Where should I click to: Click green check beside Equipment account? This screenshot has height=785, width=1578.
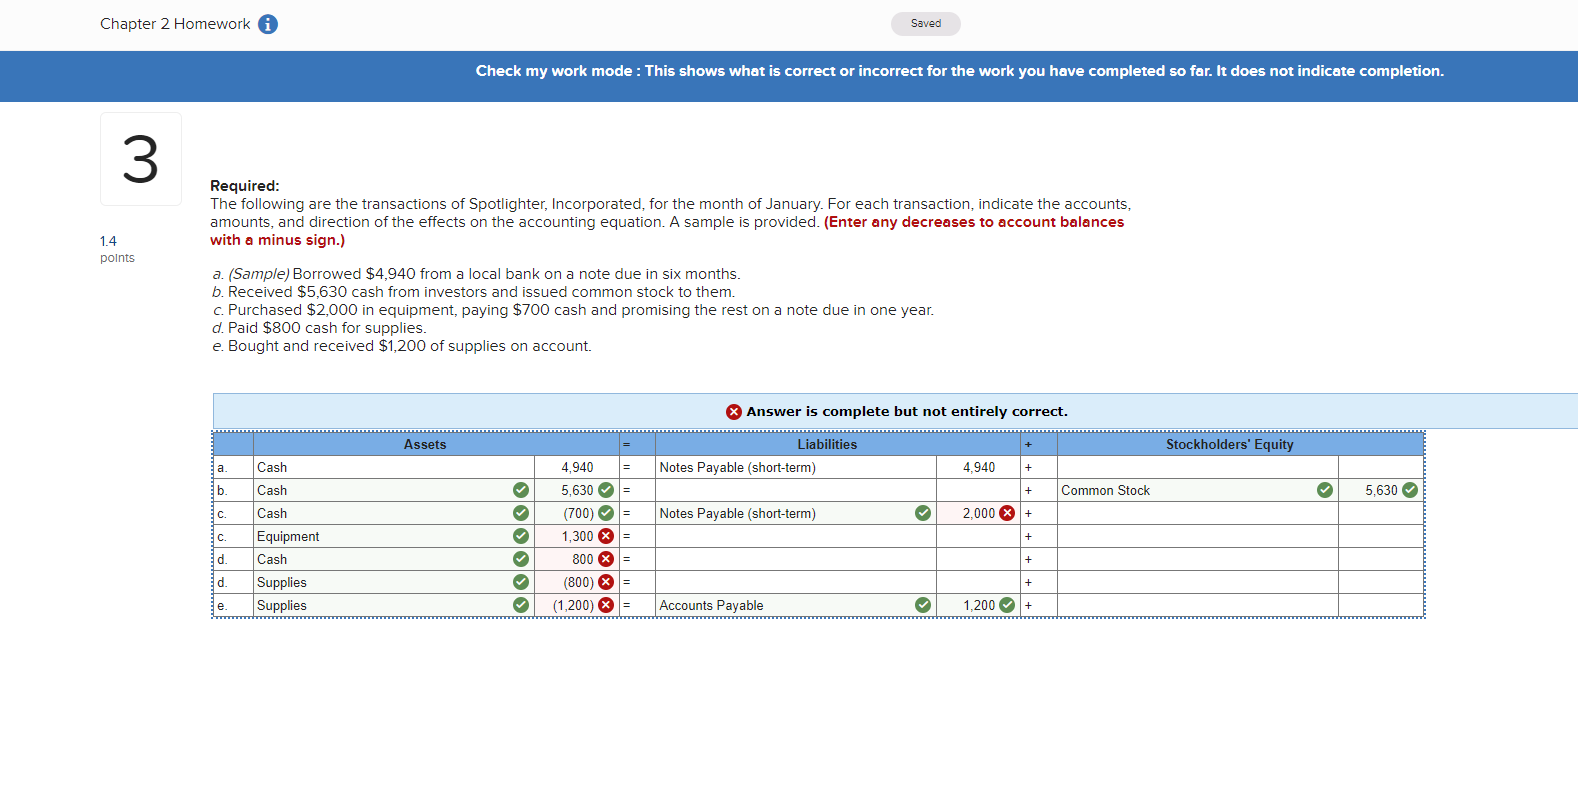click(x=521, y=536)
